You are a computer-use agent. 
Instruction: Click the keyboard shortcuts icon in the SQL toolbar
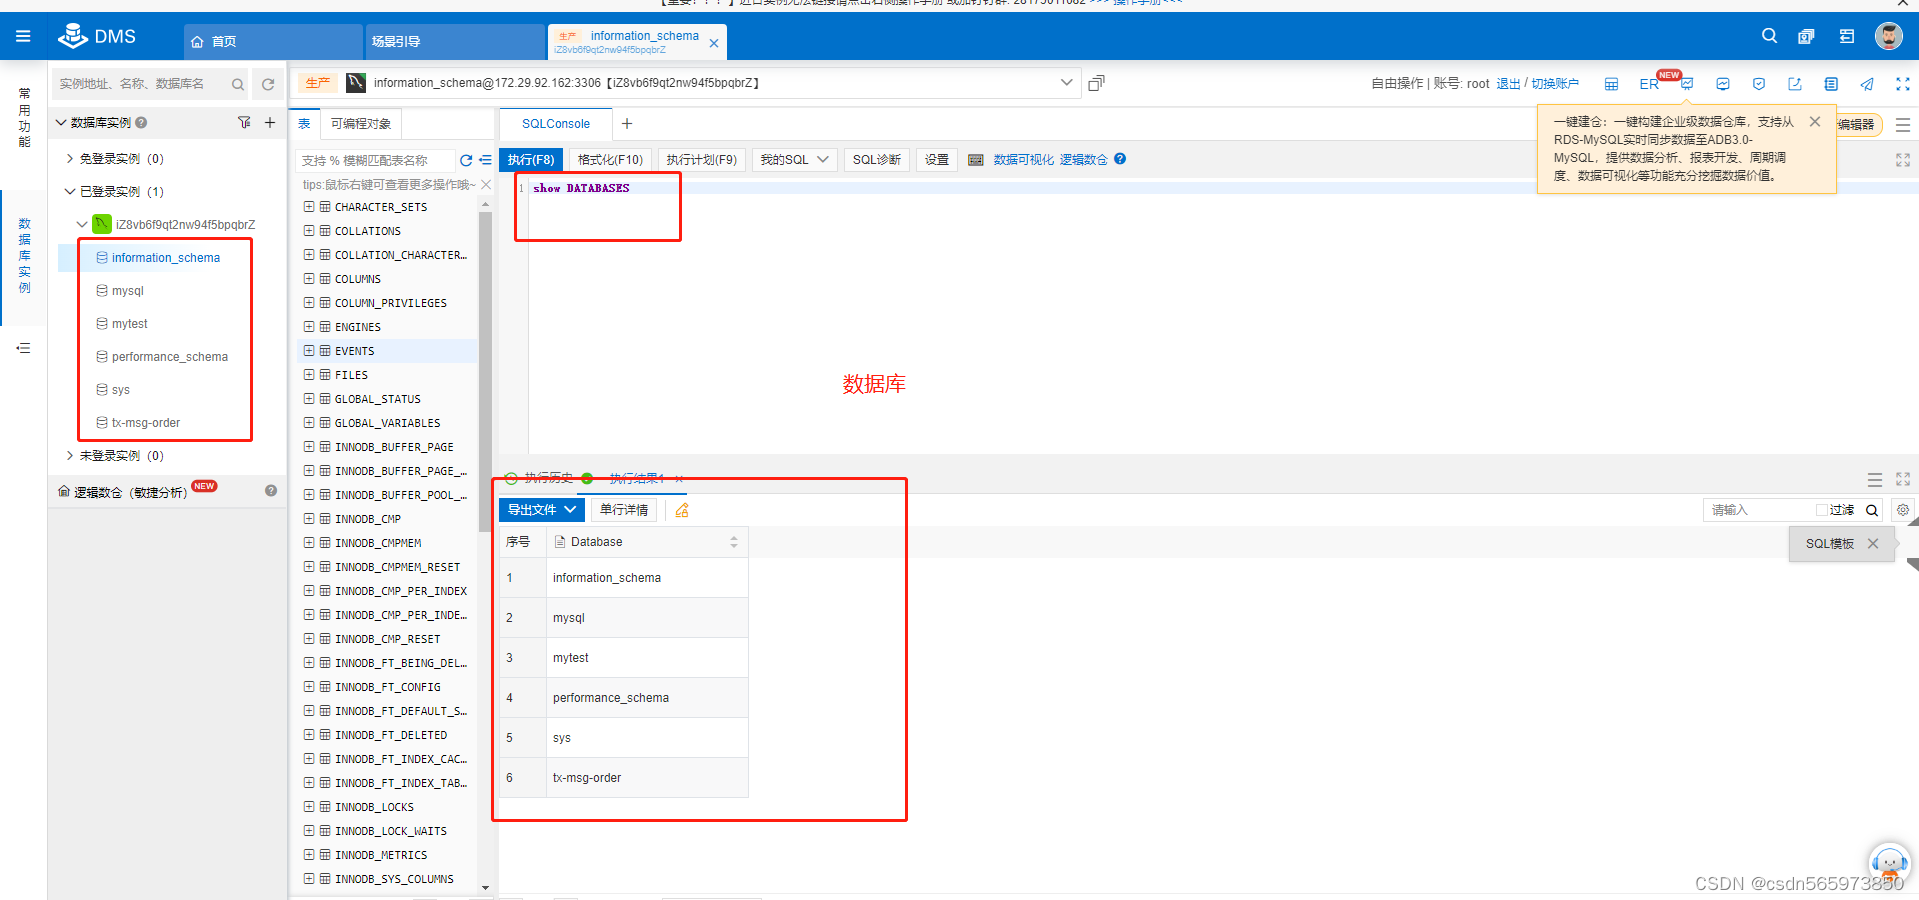[x=976, y=160]
